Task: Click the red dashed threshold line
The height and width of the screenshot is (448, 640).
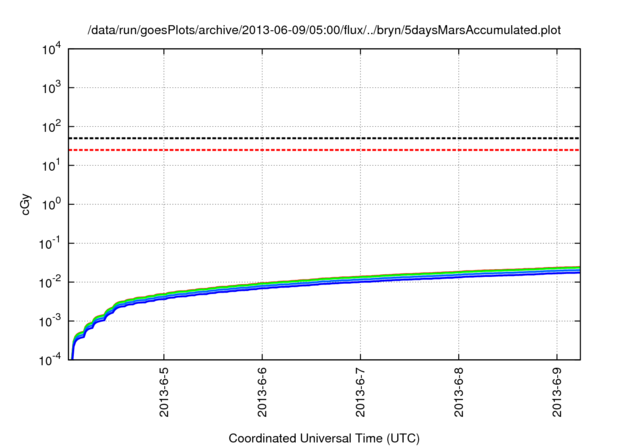Action: click(x=324, y=150)
